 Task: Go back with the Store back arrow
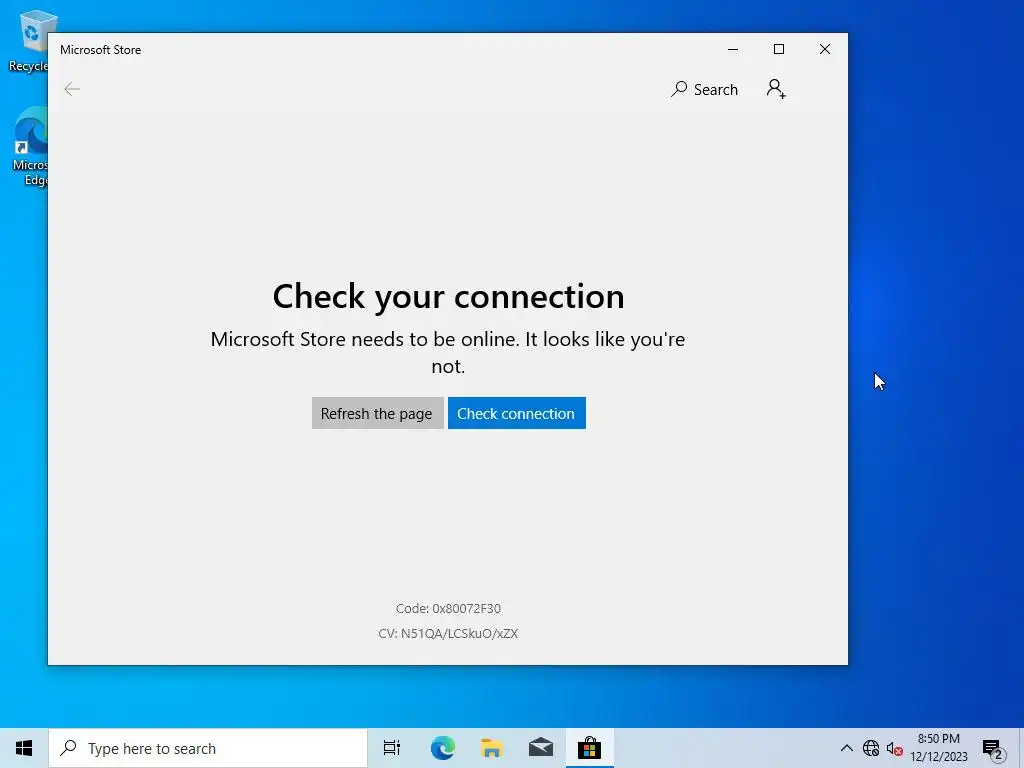pyautogui.click(x=72, y=89)
